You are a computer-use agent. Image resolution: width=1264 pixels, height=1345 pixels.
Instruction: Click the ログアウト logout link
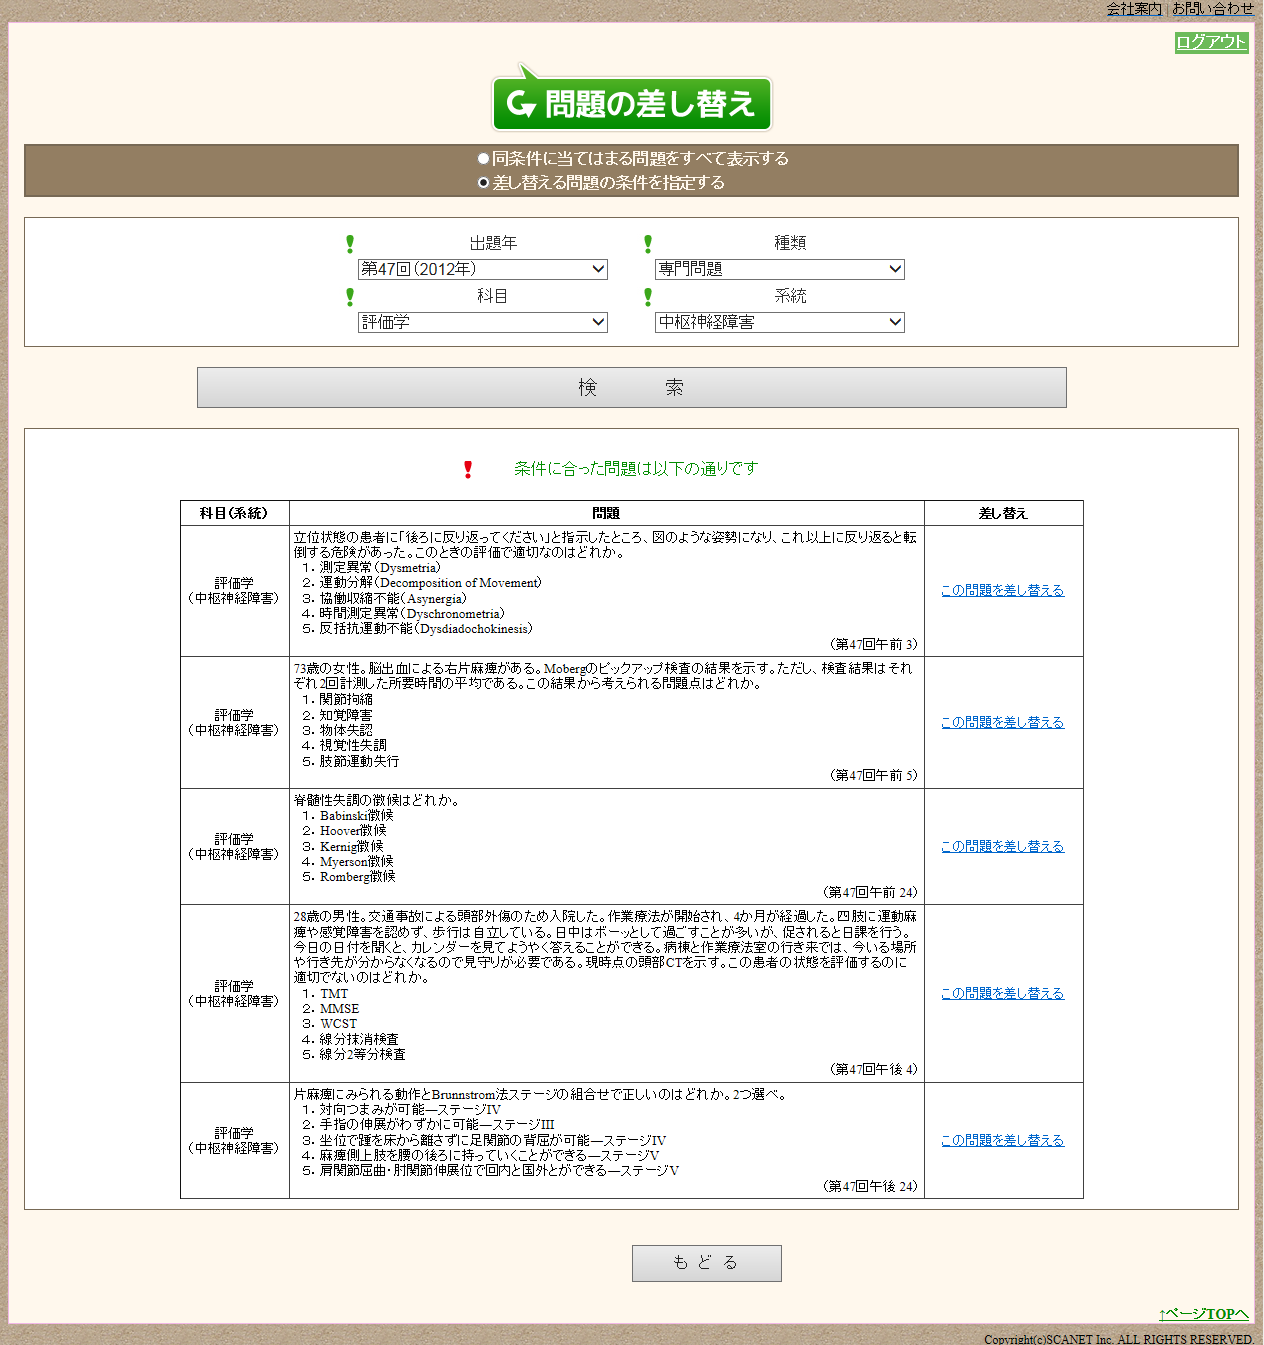[1211, 42]
